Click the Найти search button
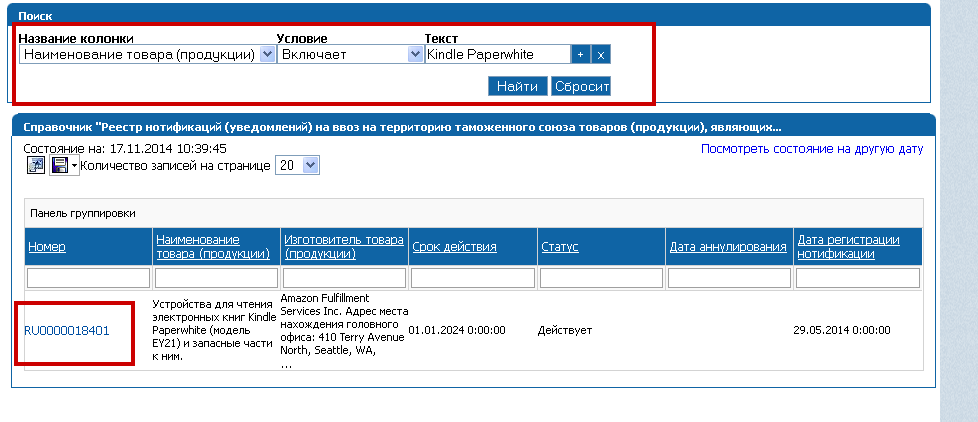 [x=518, y=87]
